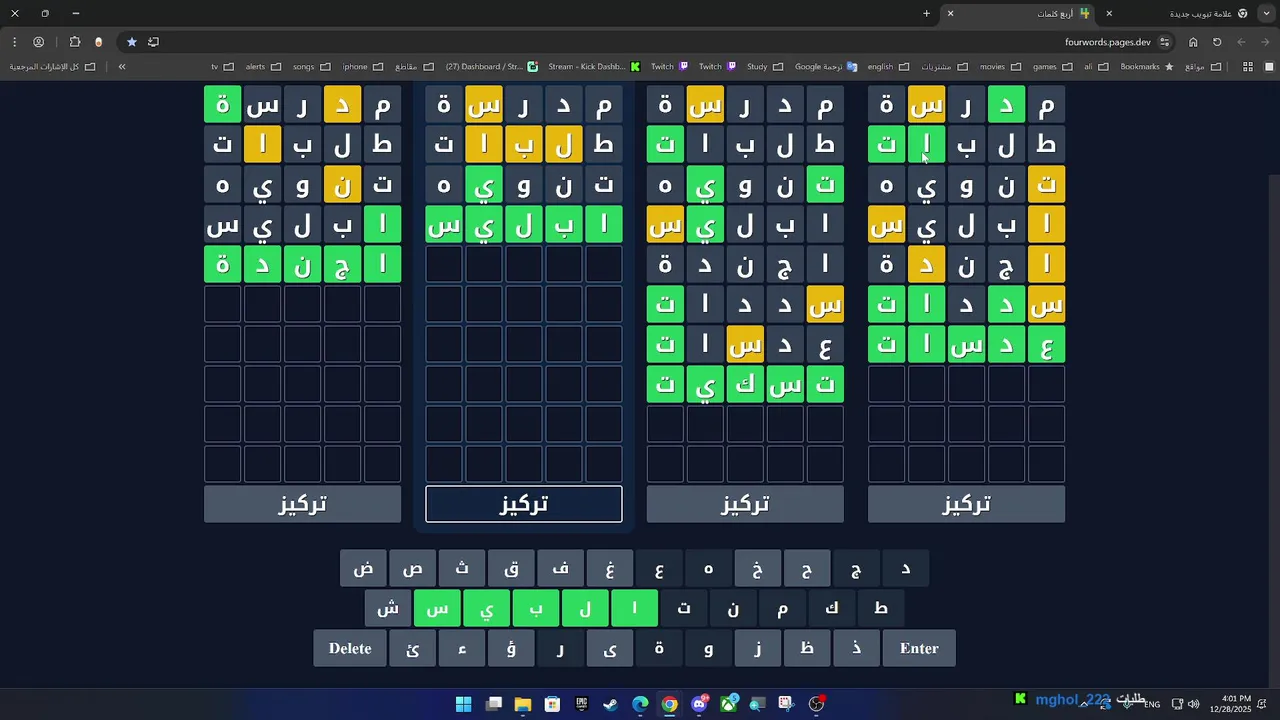This screenshot has width=1280, height=720.
Task: Open the Xbox app from the taskbar
Action: (728, 704)
